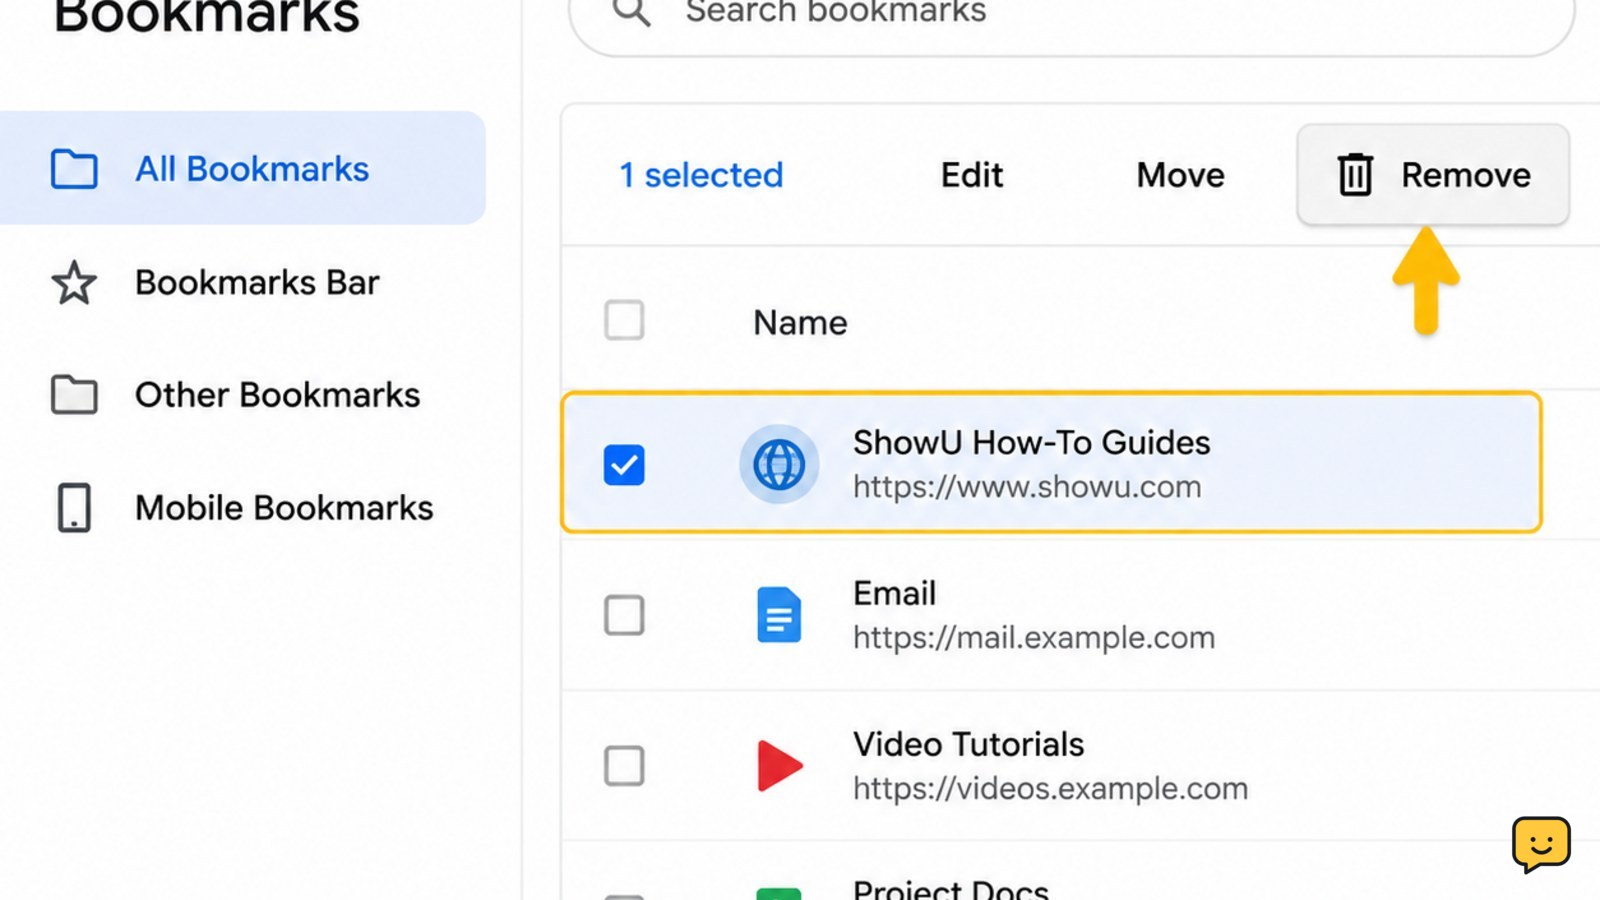Click the trash can icon in Remove
Screen dimensions: 1600x900
click(x=1355, y=175)
